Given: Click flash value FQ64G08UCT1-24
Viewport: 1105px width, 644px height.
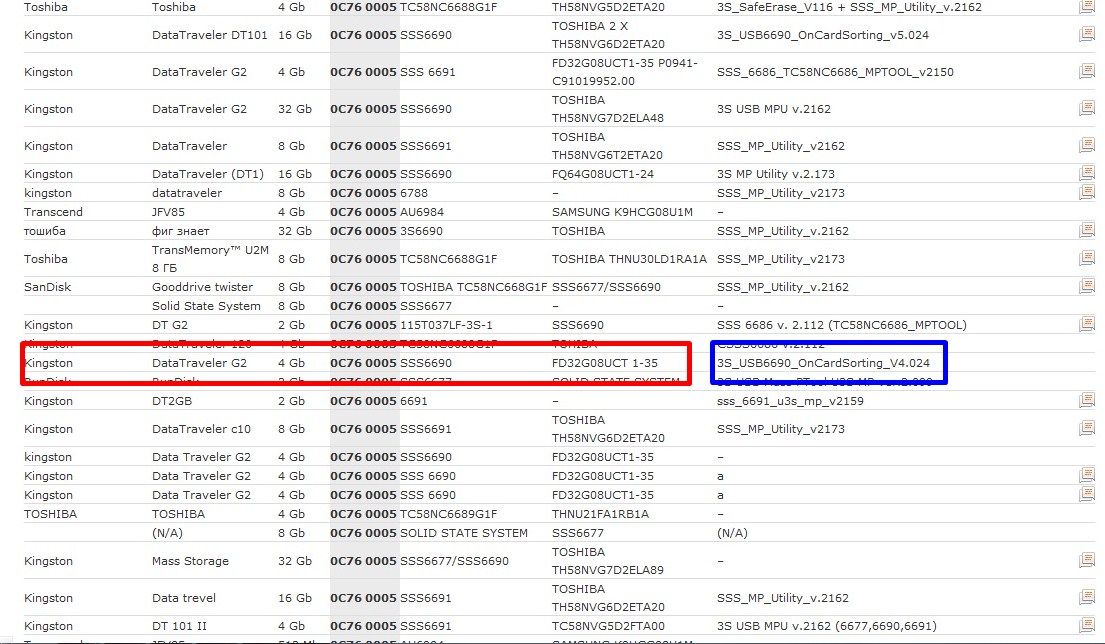Looking at the screenshot, I should pos(603,174).
